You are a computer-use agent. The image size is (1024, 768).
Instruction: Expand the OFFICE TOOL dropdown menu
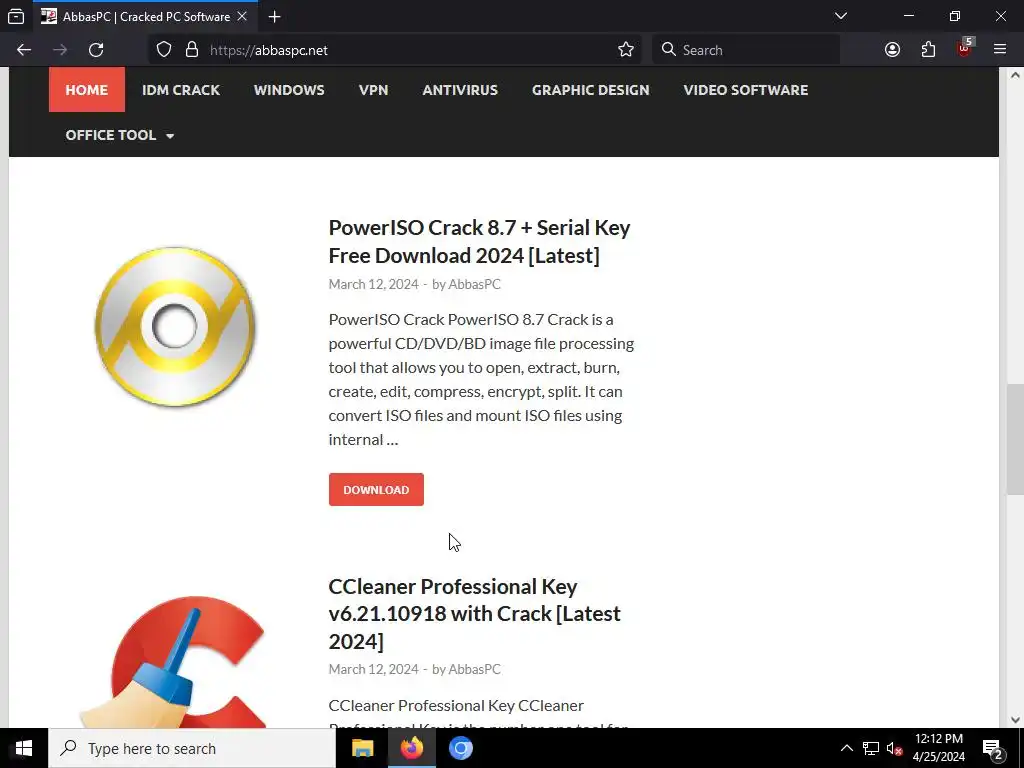[x=120, y=135]
